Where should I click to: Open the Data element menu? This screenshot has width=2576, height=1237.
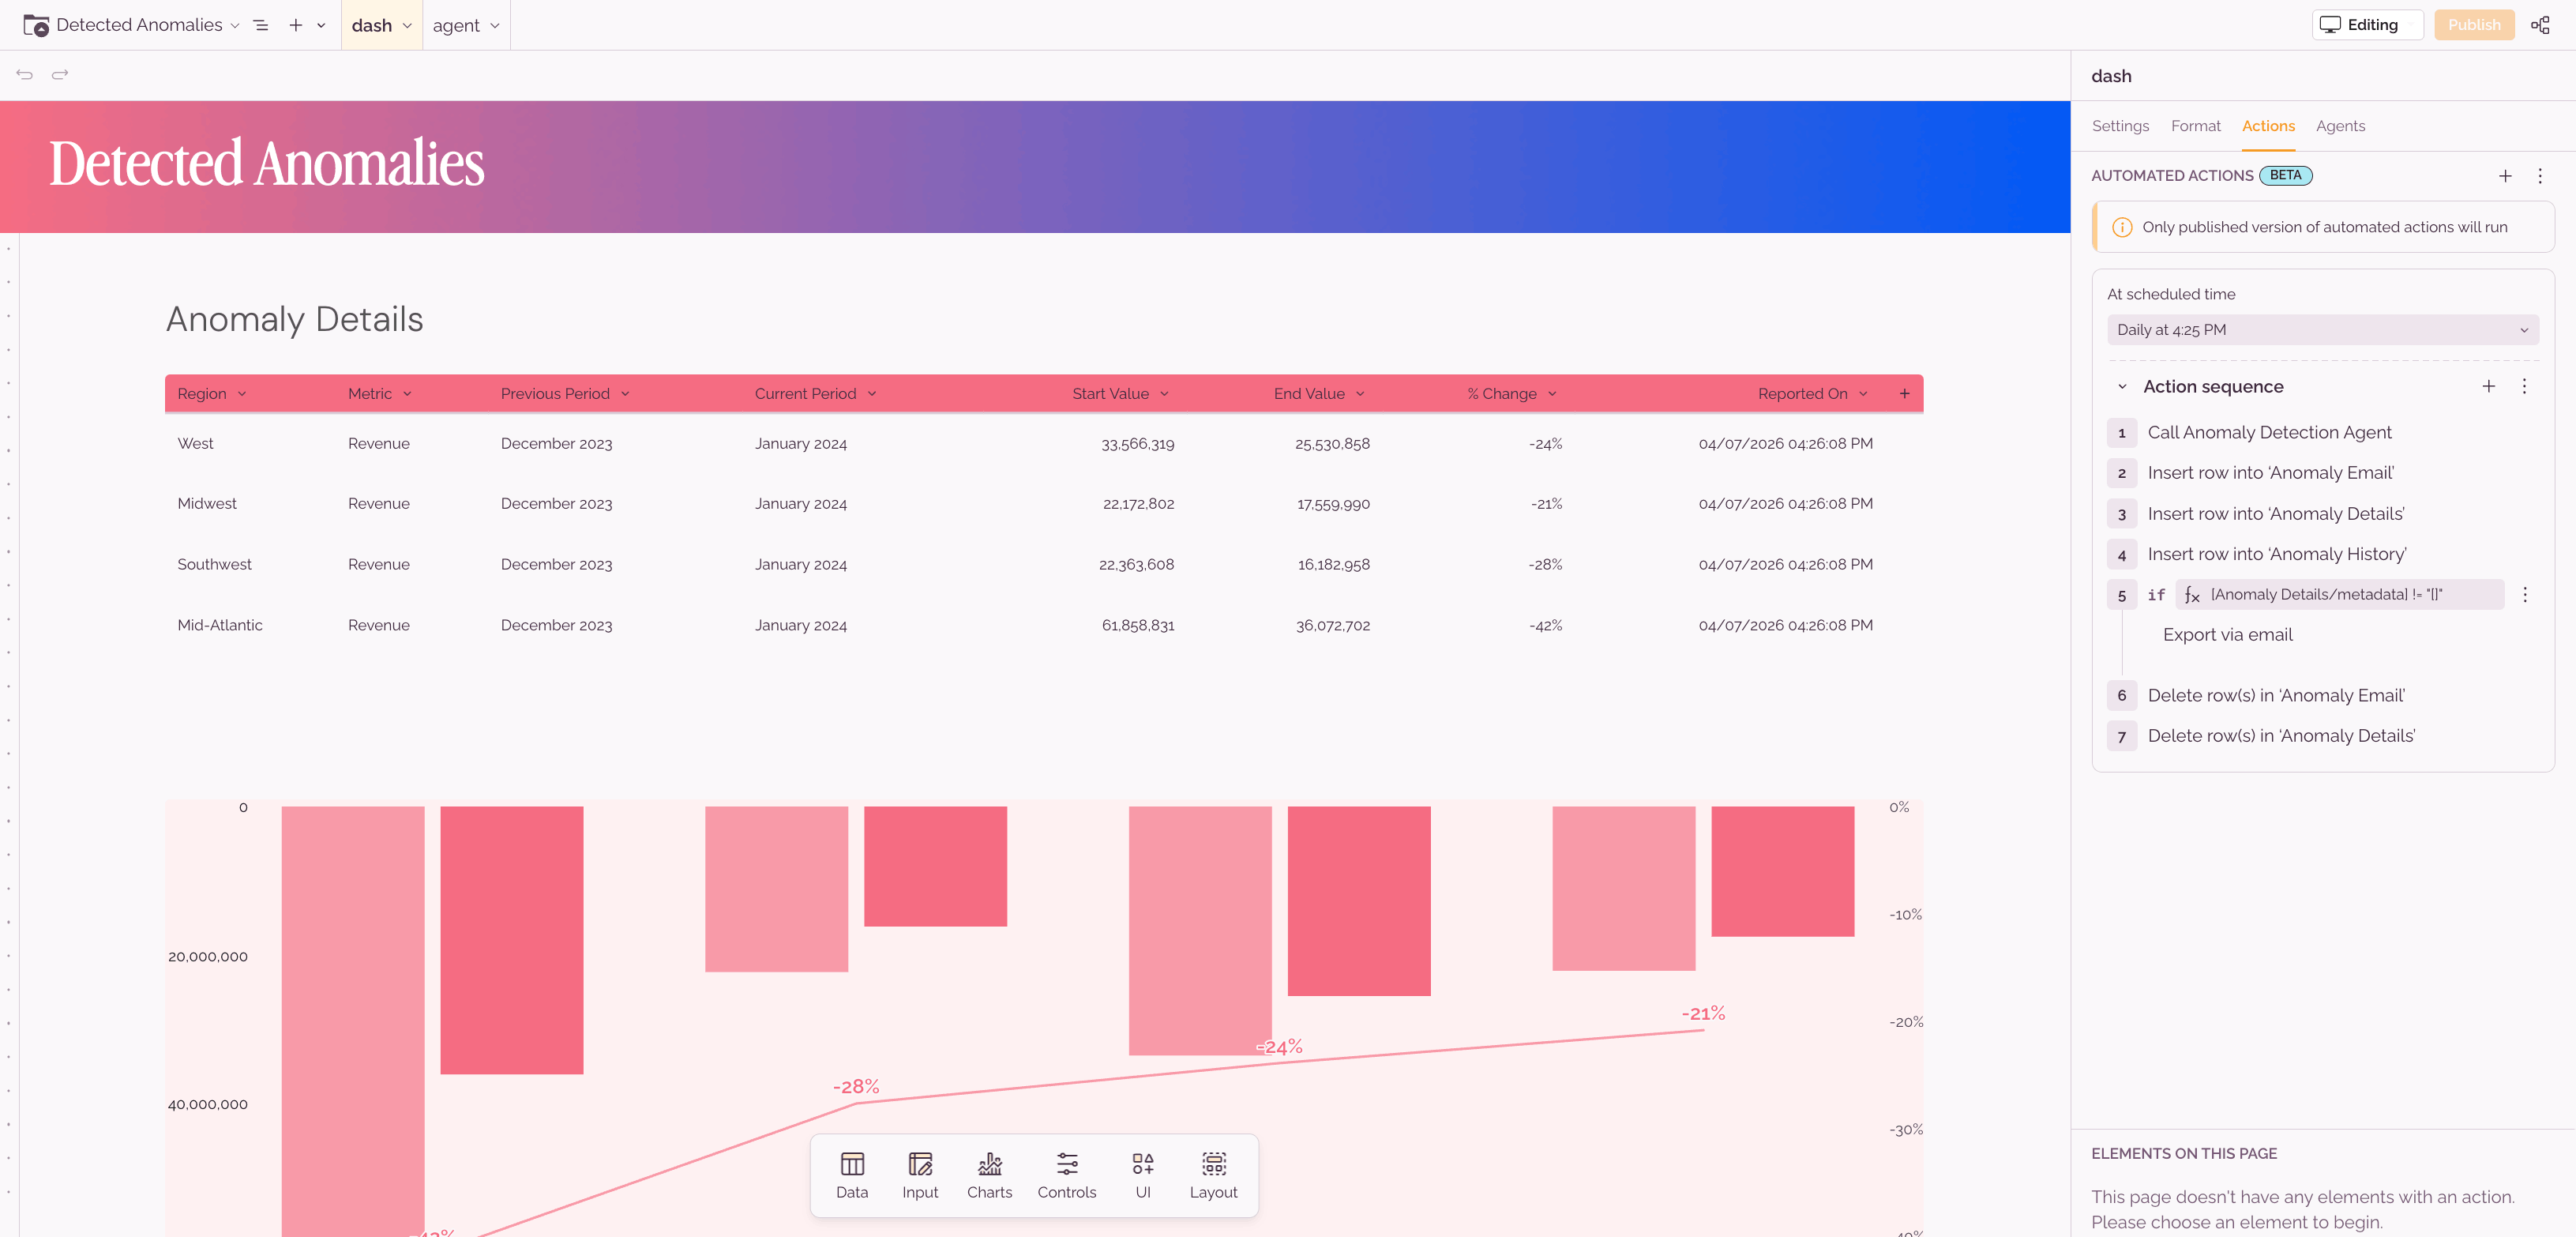click(x=851, y=1175)
